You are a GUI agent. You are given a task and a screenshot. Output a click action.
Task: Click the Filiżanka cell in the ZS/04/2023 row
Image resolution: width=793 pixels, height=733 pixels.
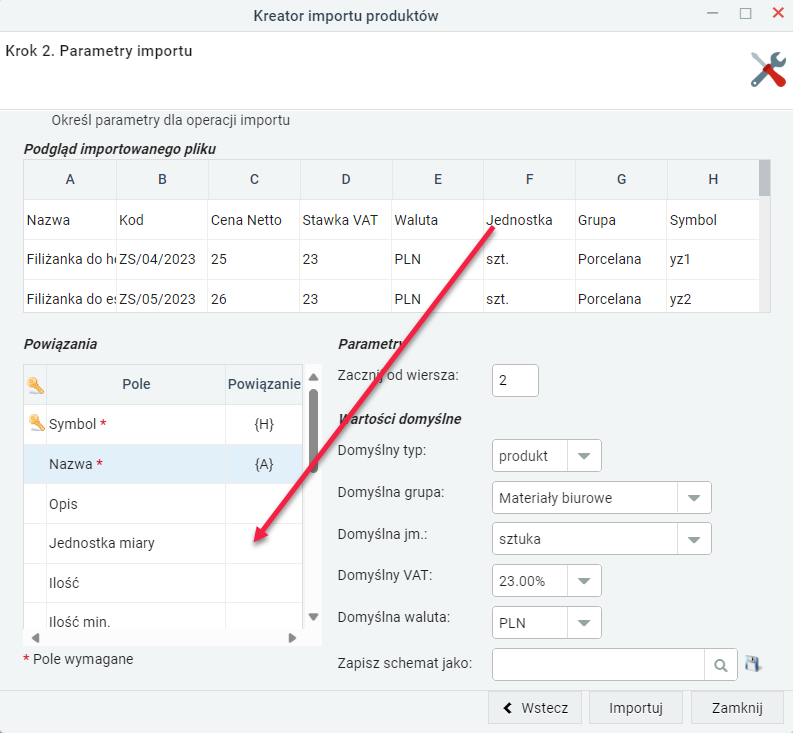tap(70, 260)
